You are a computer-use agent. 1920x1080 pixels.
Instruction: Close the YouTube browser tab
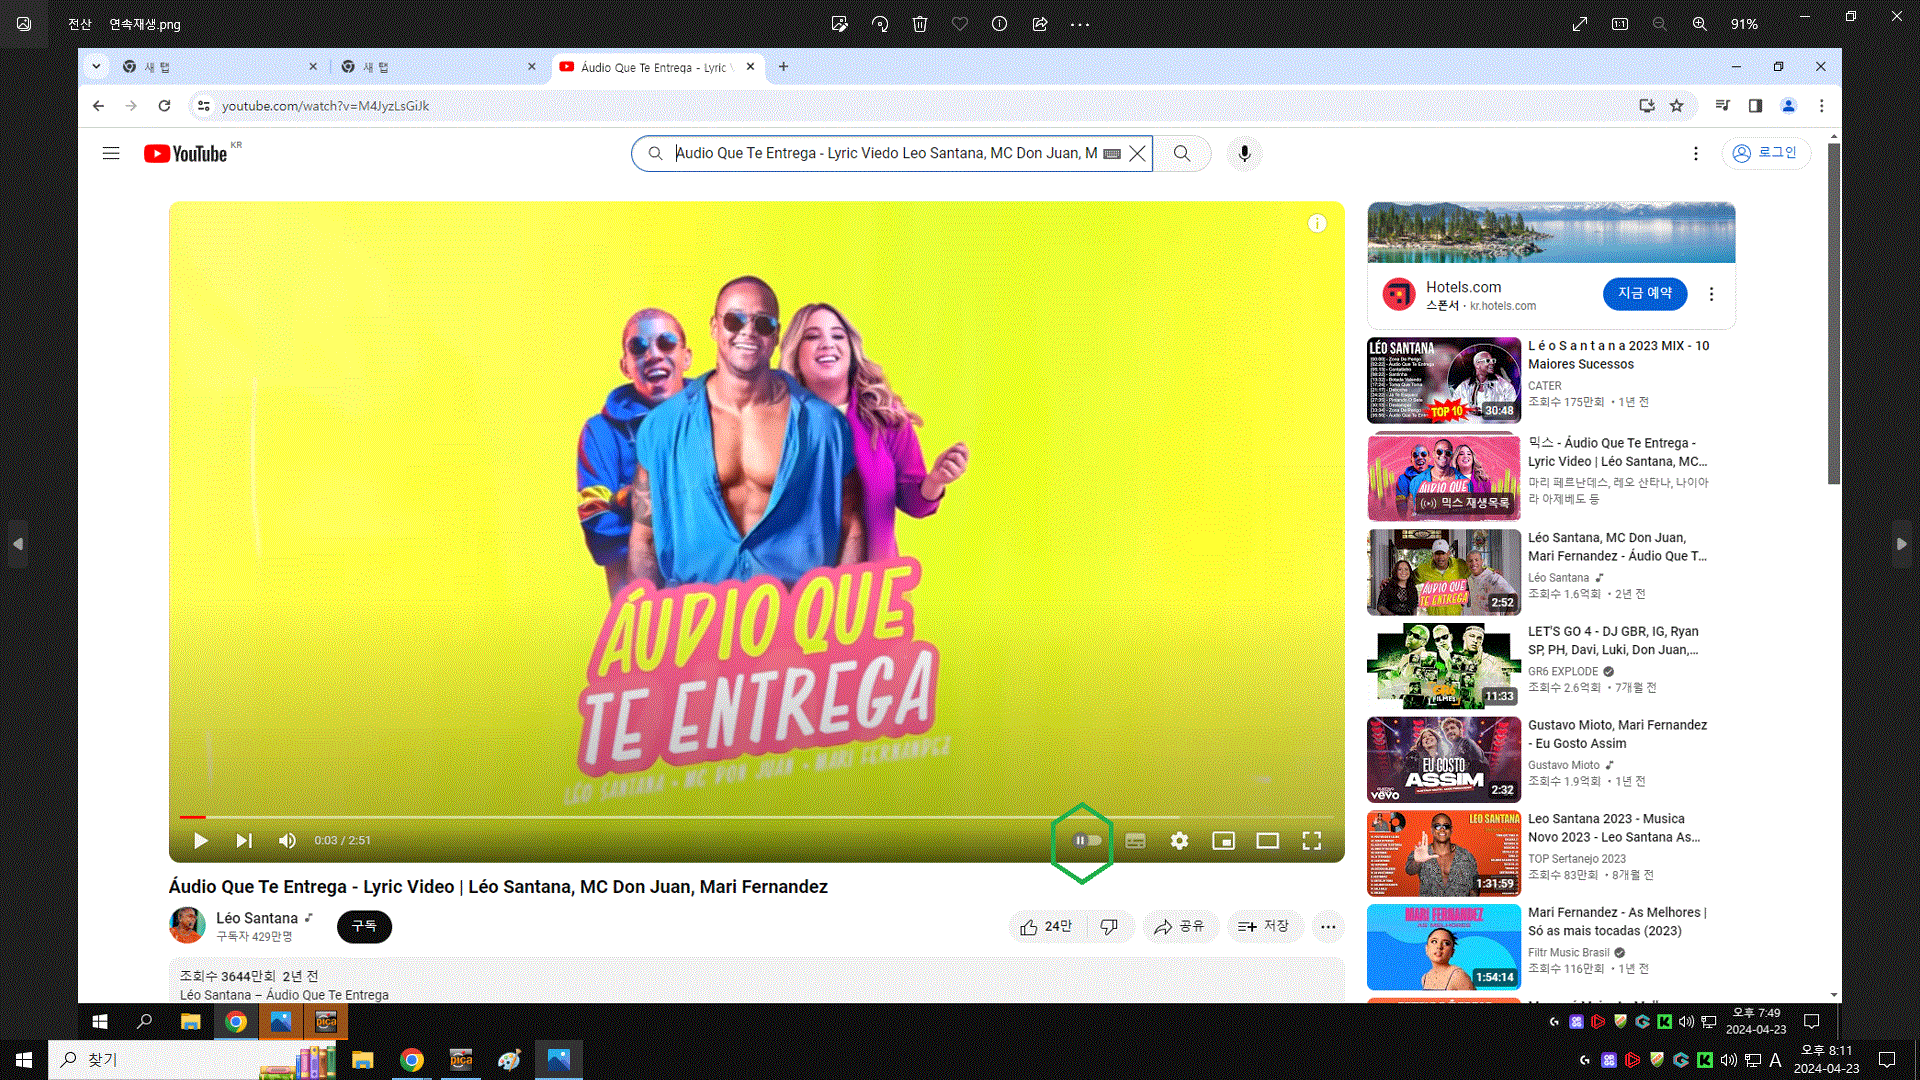pos(751,67)
